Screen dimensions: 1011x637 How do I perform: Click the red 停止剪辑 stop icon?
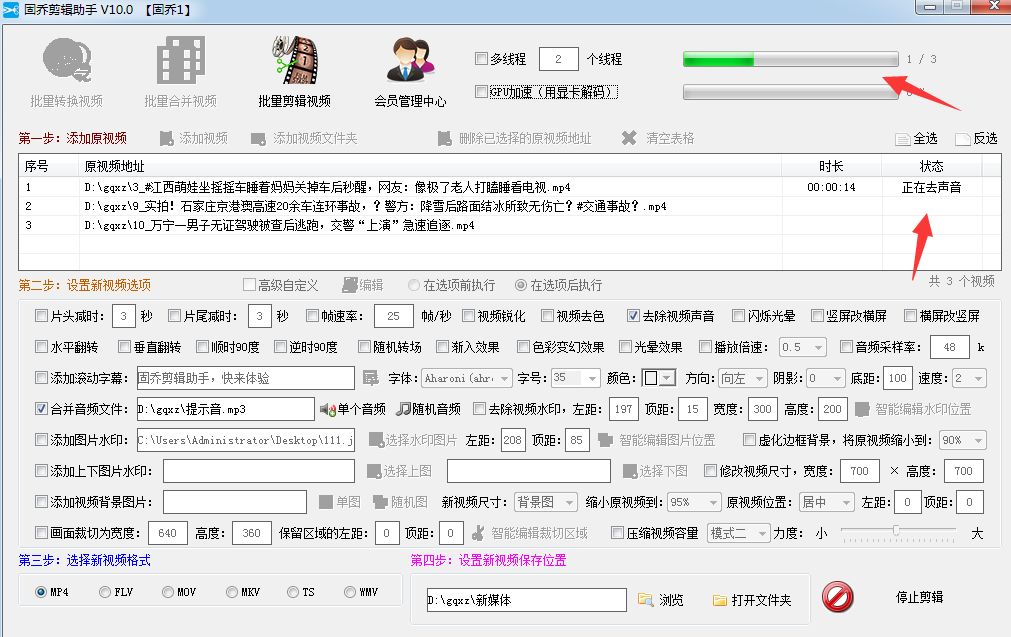click(x=838, y=598)
